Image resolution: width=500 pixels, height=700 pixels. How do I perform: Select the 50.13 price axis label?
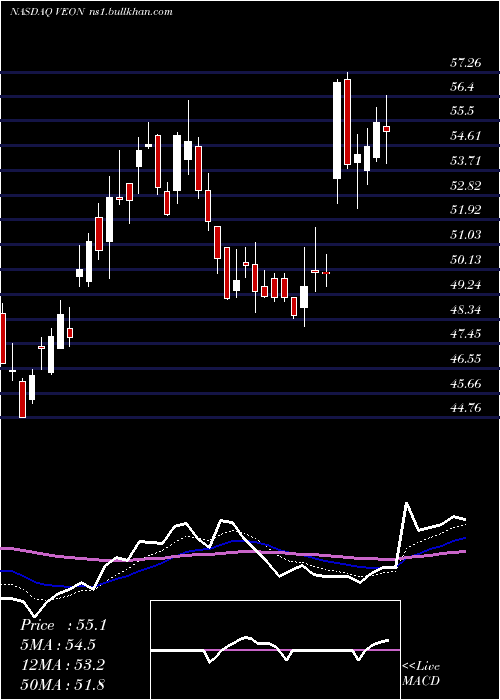coord(466,259)
